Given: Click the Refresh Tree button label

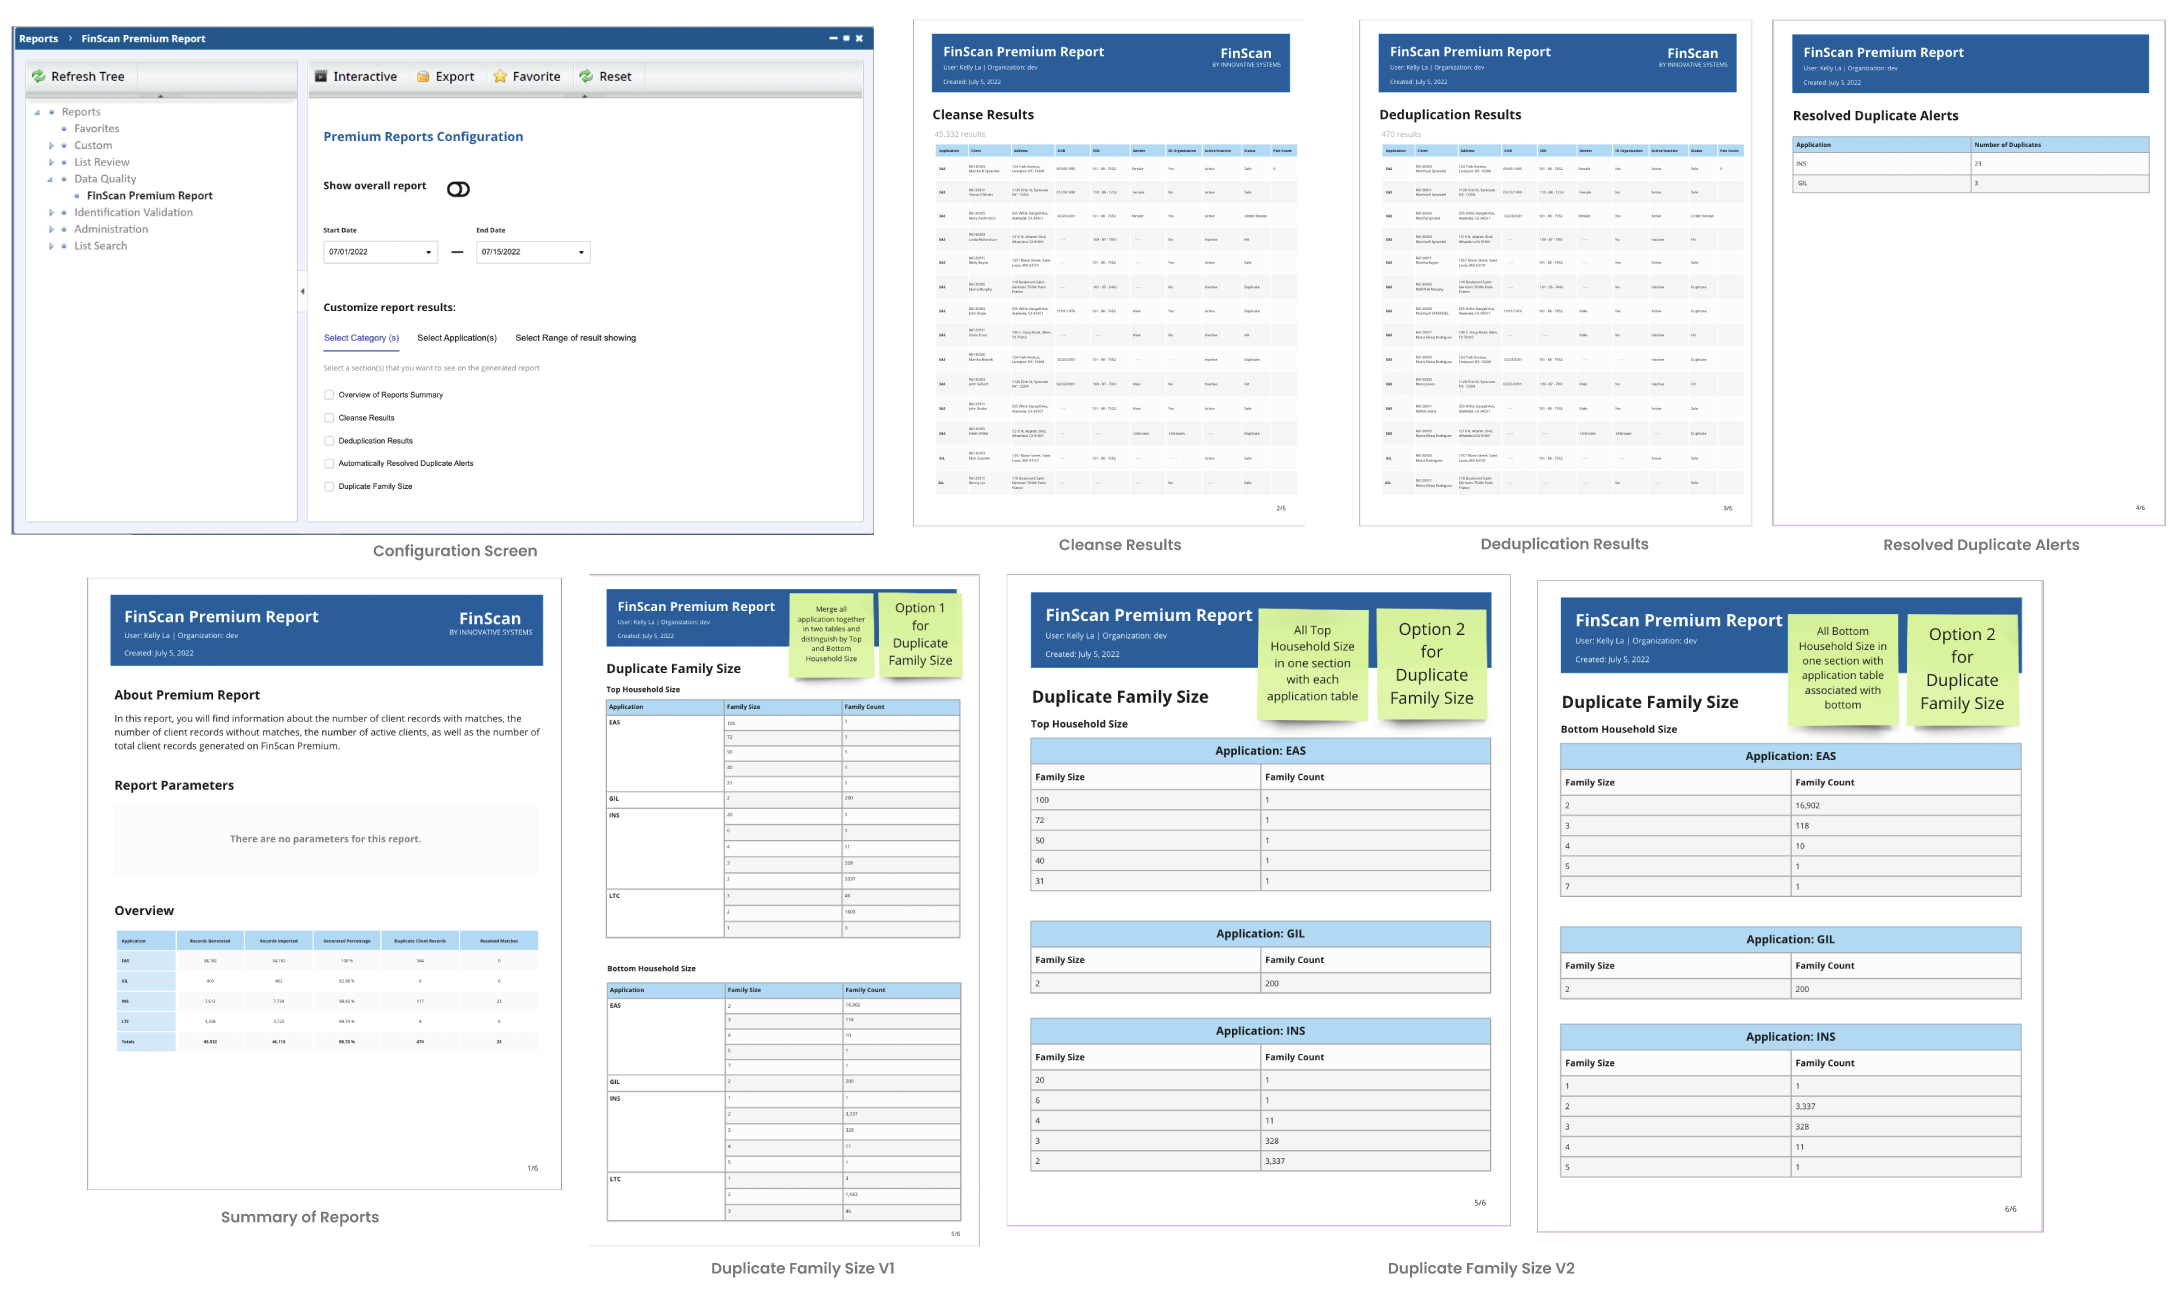Looking at the screenshot, I should pyautogui.click(x=88, y=76).
